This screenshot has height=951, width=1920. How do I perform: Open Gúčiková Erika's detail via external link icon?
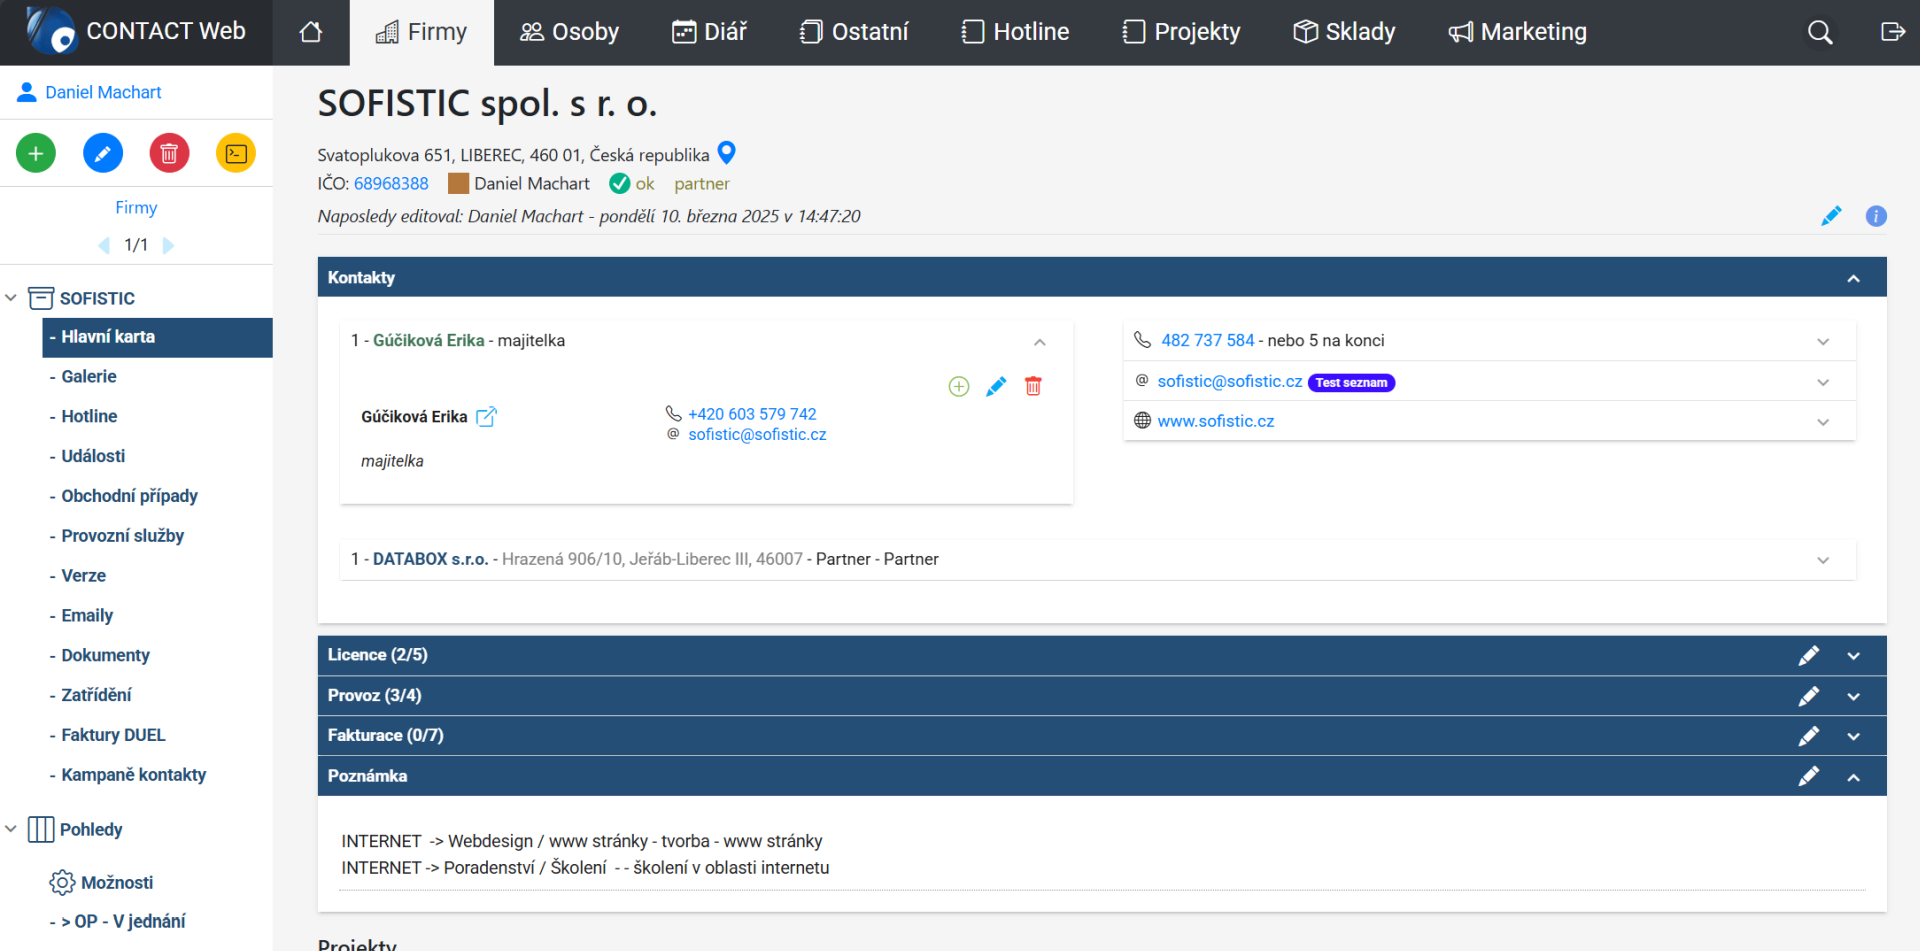pyautogui.click(x=487, y=416)
